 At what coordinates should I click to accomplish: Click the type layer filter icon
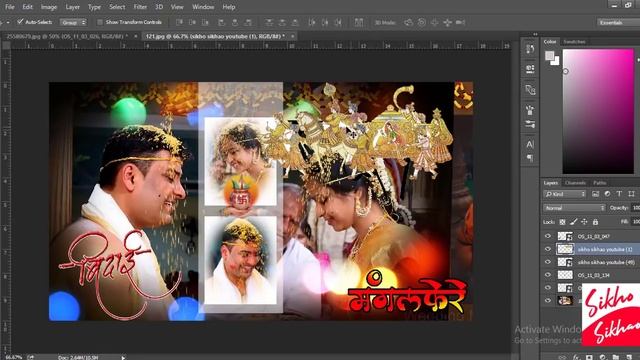(x=619, y=194)
